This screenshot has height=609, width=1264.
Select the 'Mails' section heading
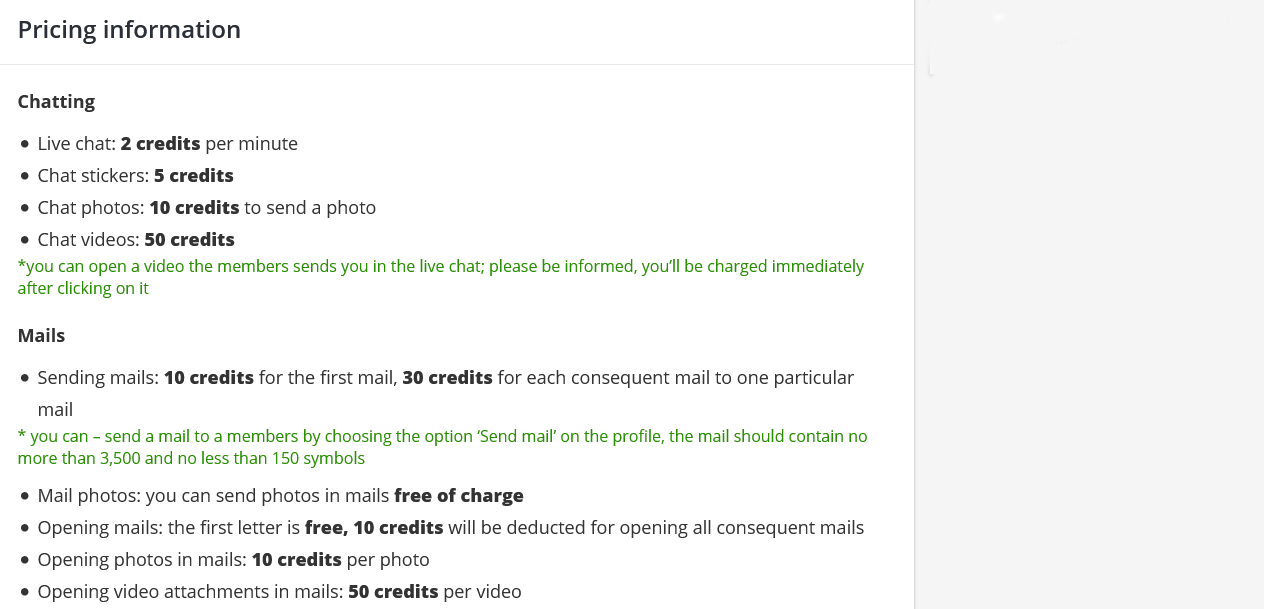pyautogui.click(x=41, y=336)
